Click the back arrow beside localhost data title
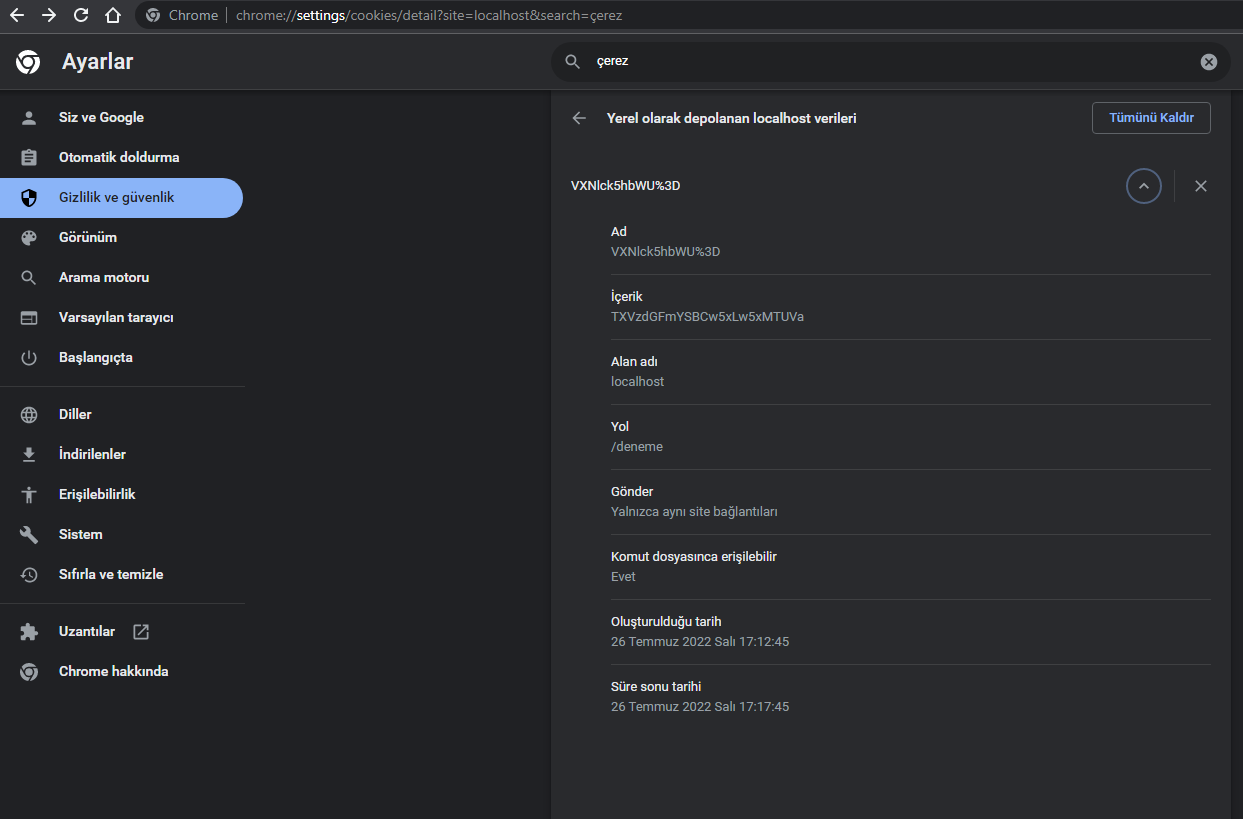Screen dimensions: 1243x819 pyautogui.click(x=579, y=118)
